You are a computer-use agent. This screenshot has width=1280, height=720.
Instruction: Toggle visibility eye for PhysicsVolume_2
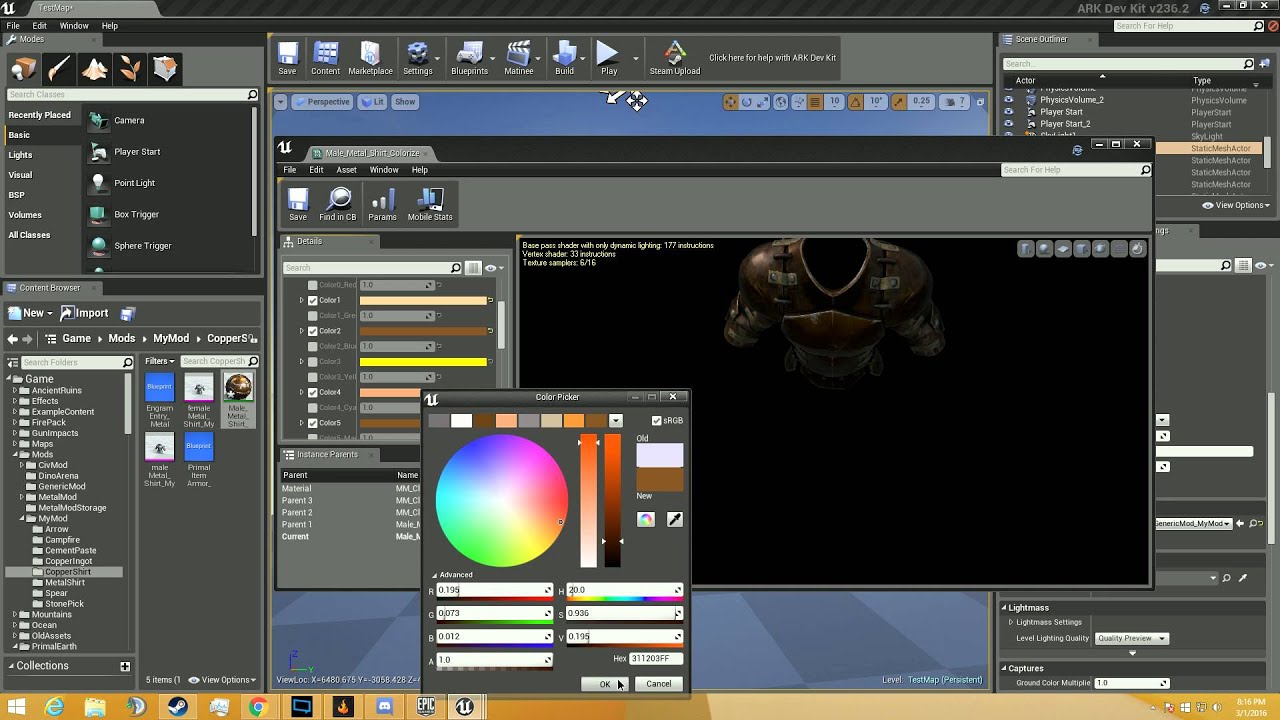pos(1008,100)
